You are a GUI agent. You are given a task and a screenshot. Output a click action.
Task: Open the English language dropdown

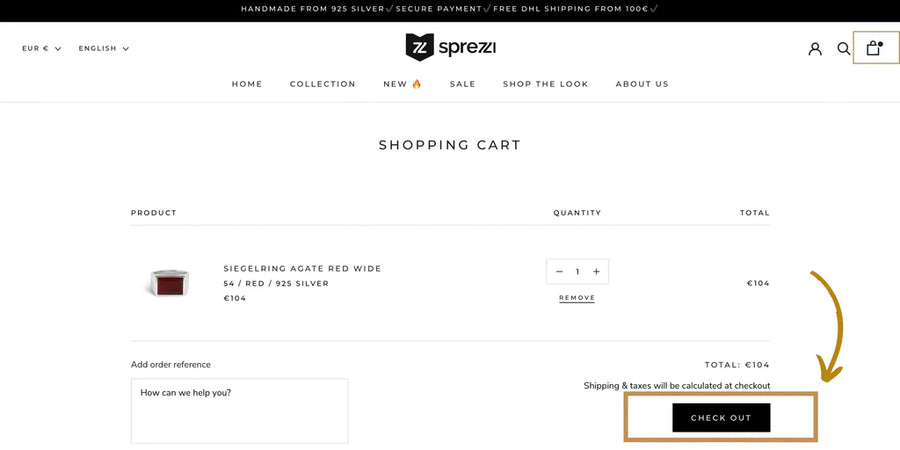pyautogui.click(x=104, y=48)
